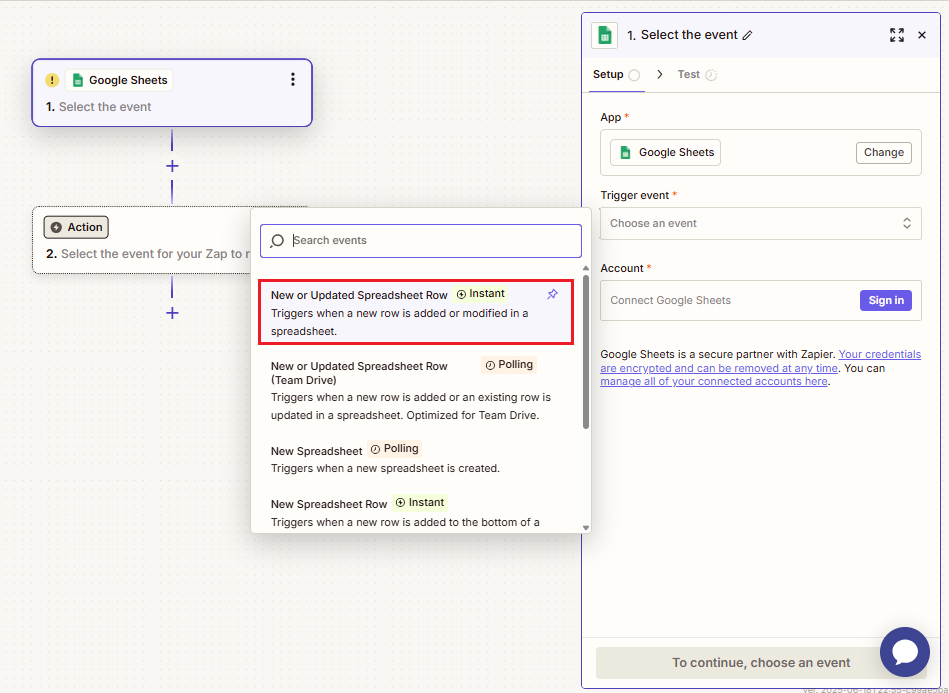Click the chevron between Setup and Test
The height and width of the screenshot is (693, 949).
660,74
